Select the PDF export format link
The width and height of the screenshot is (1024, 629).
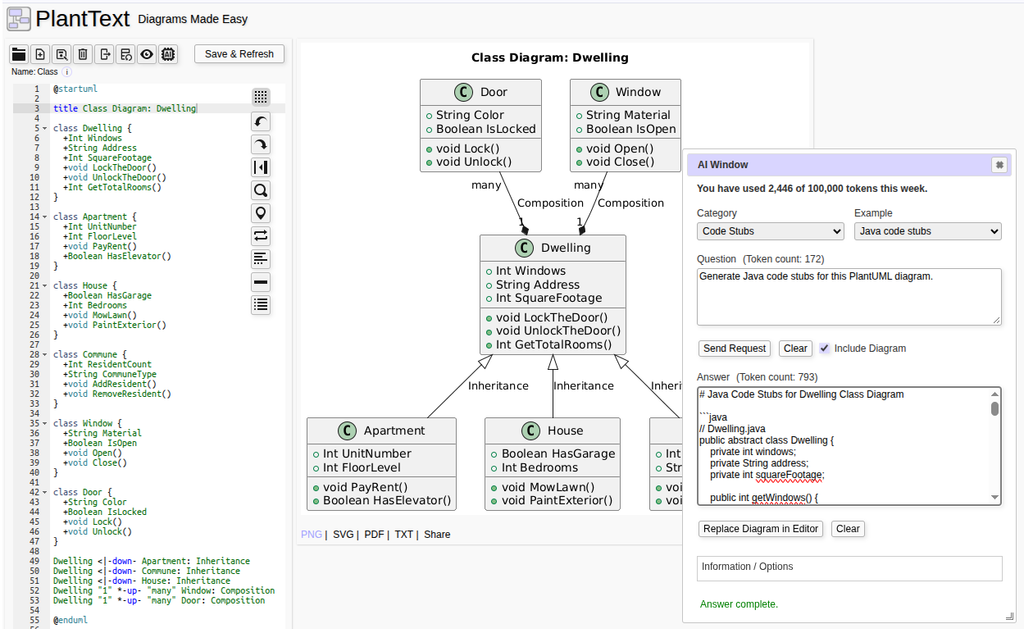pos(374,534)
